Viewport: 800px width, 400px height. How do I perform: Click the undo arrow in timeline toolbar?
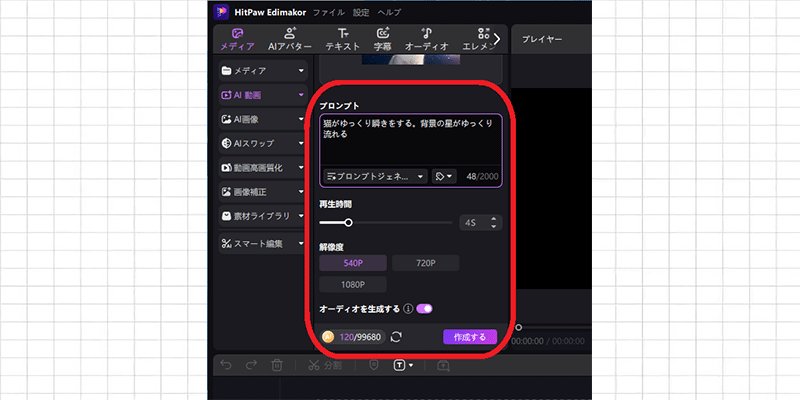tap(226, 365)
